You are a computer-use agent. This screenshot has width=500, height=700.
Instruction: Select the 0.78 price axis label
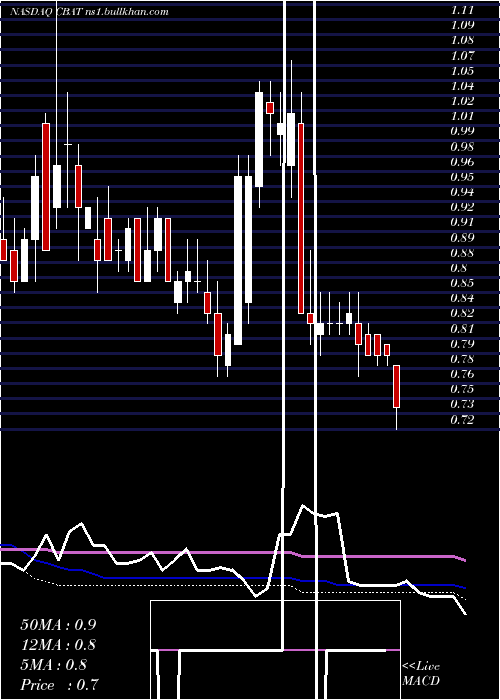462,359
